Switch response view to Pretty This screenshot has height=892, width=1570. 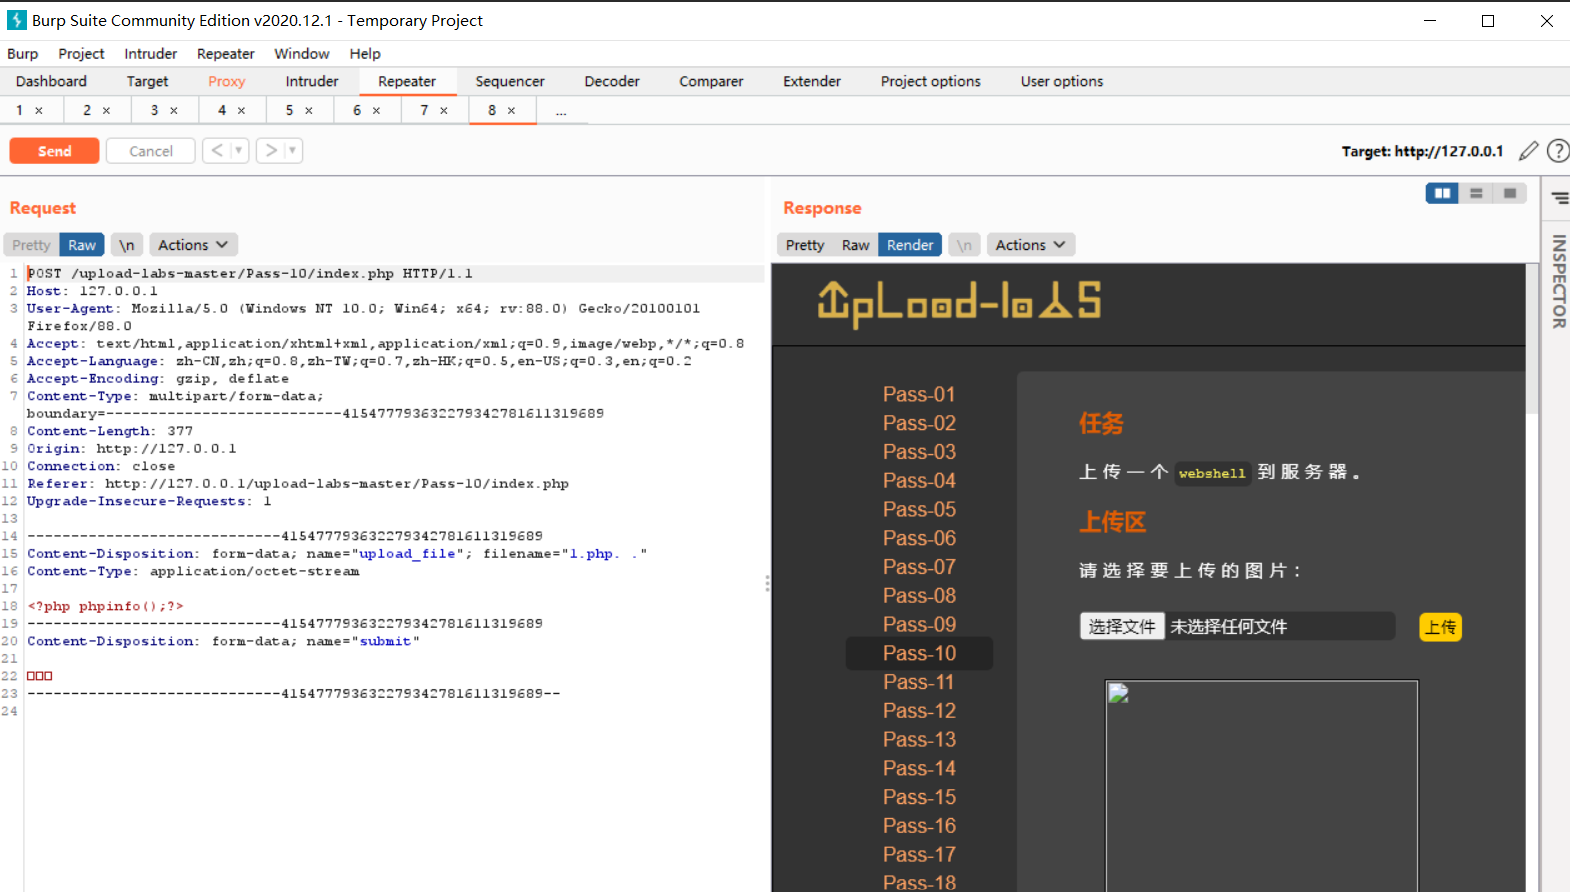click(x=805, y=245)
